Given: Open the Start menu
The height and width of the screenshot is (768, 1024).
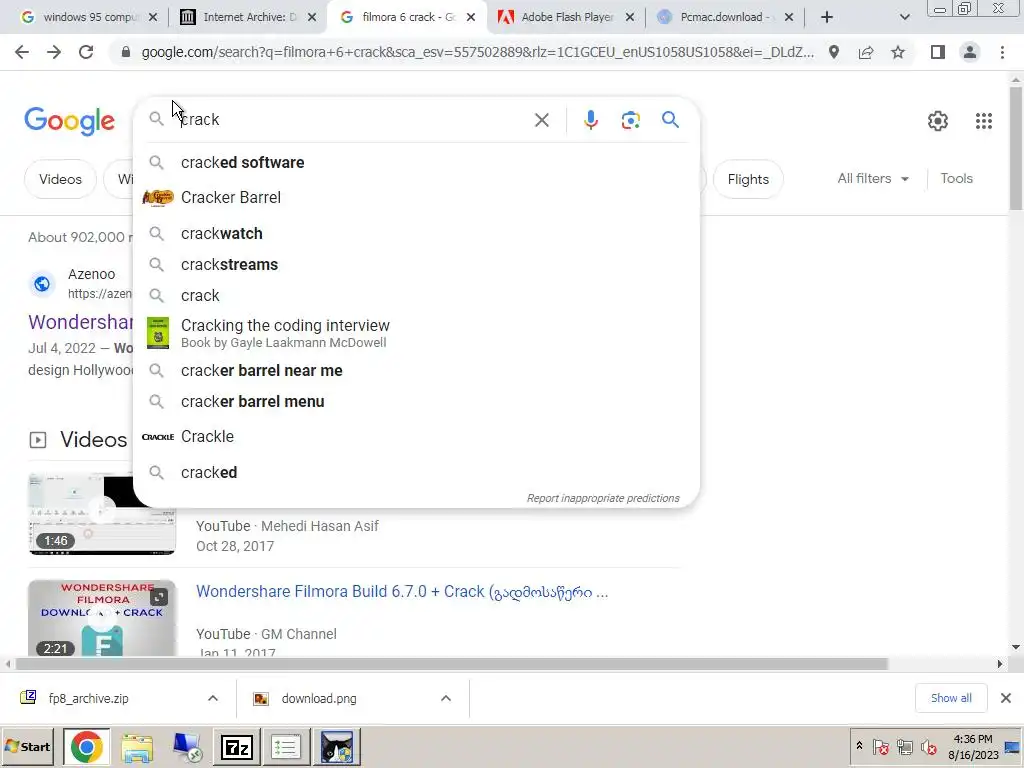Looking at the screenshot, I should pyautogui.click(x=28, y=746).
